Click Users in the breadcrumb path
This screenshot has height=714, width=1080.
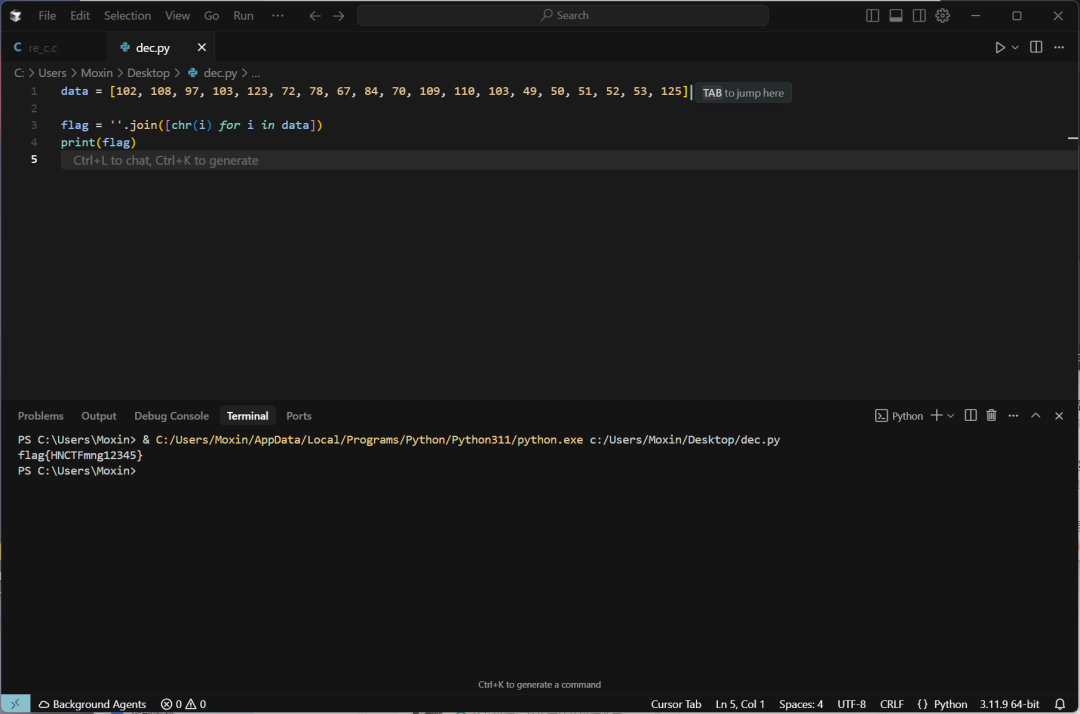click(x=52, y=73)
